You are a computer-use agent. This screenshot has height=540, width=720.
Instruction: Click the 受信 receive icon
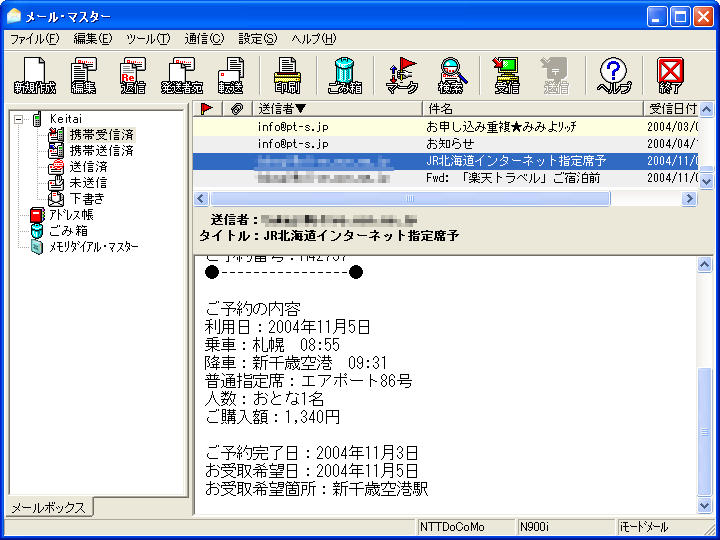[x=507, y=76]
